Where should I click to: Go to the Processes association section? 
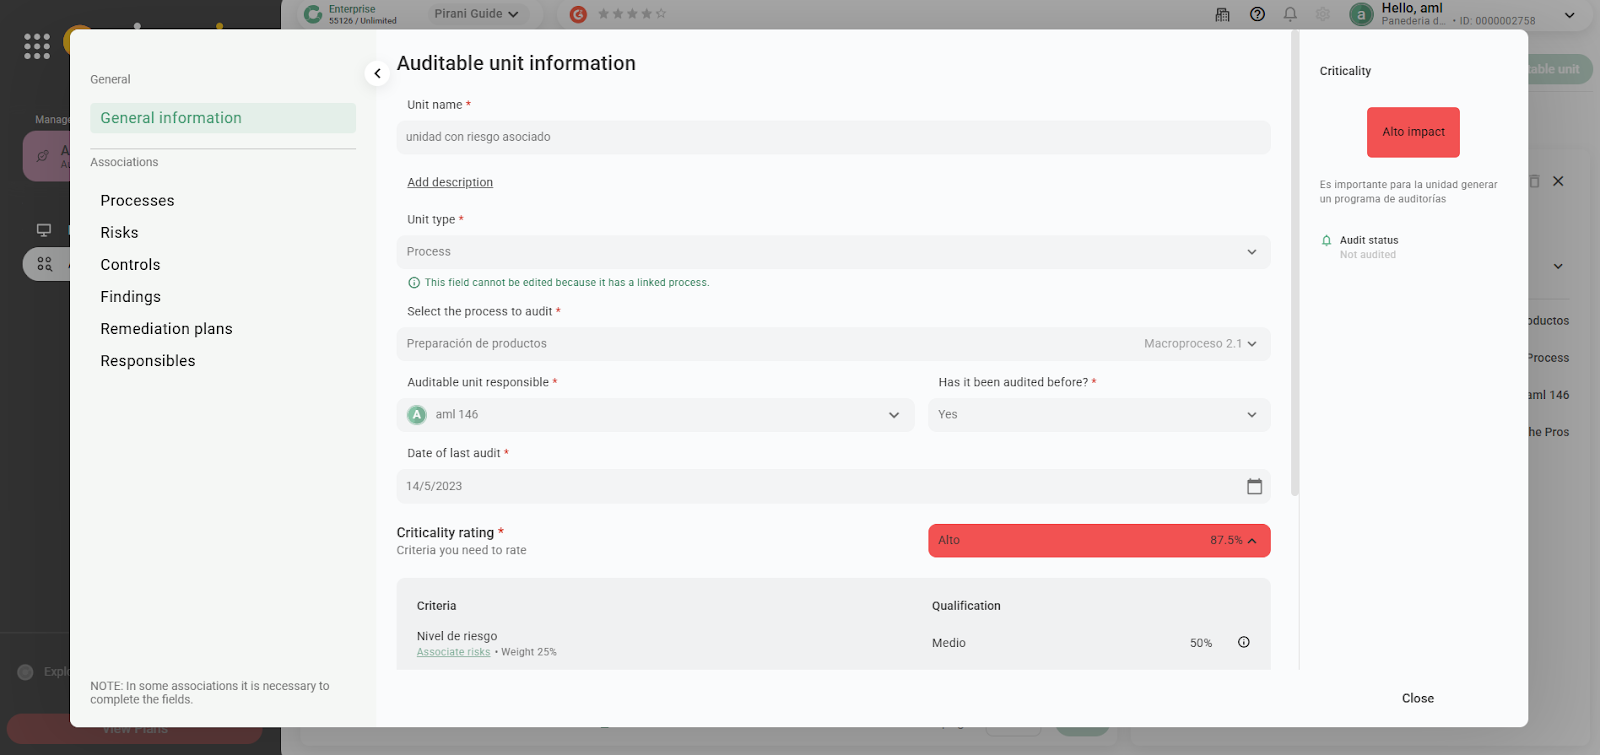click(x=137, y=201)
